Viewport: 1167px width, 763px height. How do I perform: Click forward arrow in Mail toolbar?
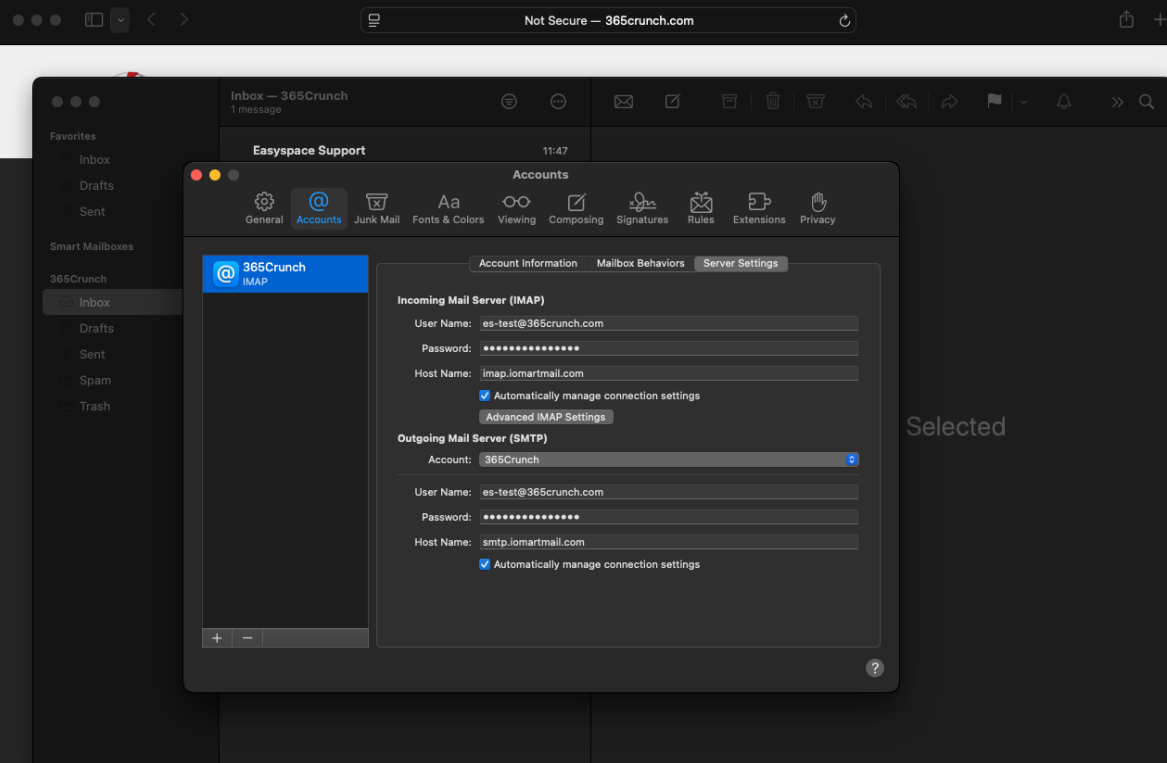[x=950, y=101]
